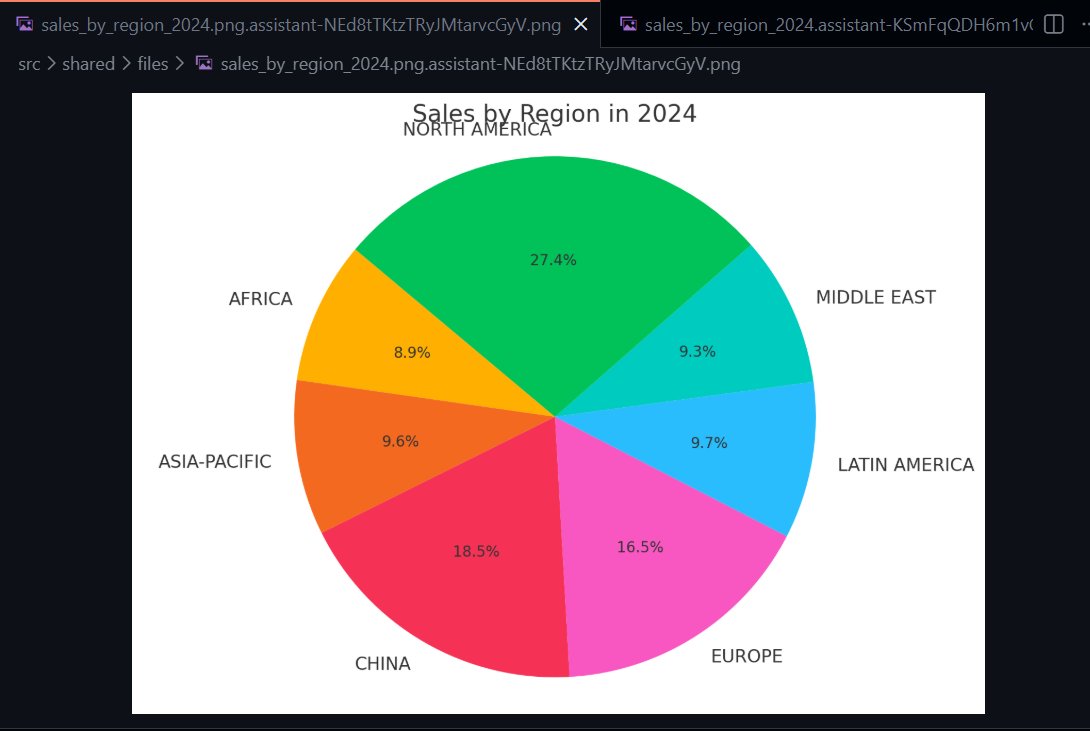
Task: Open the src breadcrumb dropdown
Action: click(29, 63)
